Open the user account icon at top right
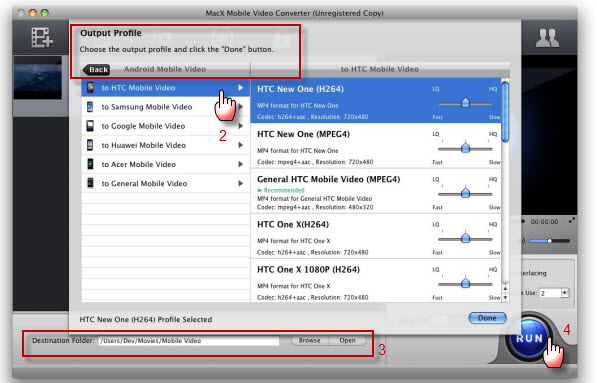Image resolution: width=597 pixels, height=383 pixels. (547, 38)
